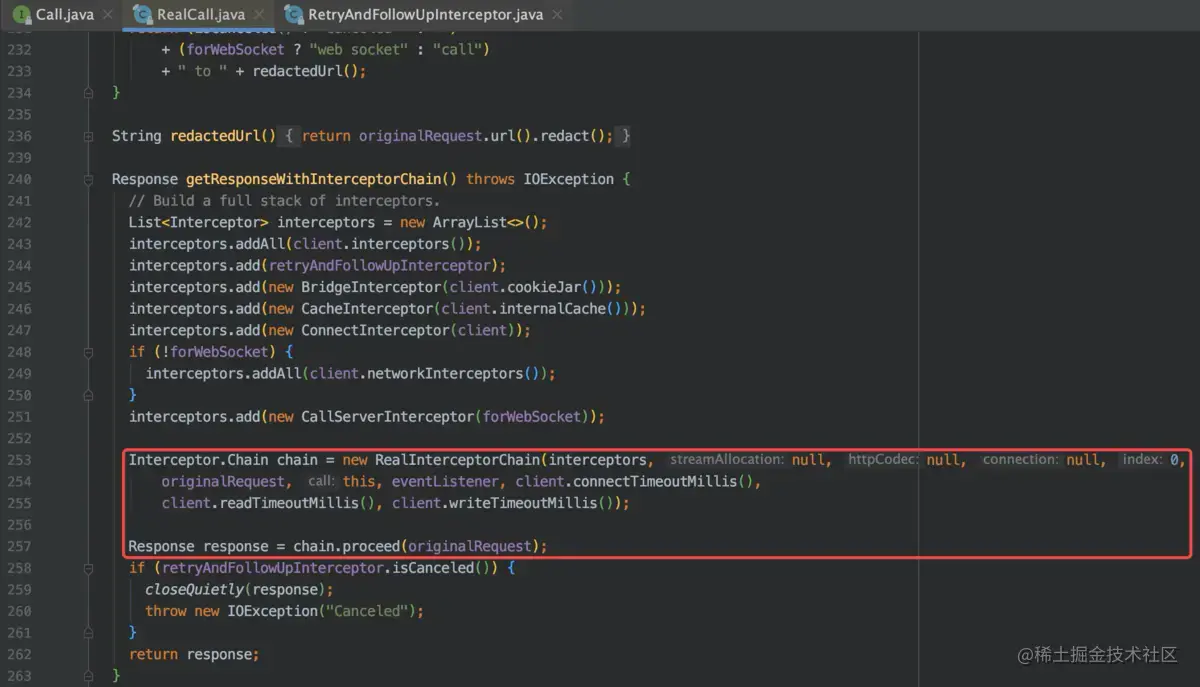Screen dimensions: 1200x687
Task: Click the redactedUrl method name on line 236
Action: 214,136
